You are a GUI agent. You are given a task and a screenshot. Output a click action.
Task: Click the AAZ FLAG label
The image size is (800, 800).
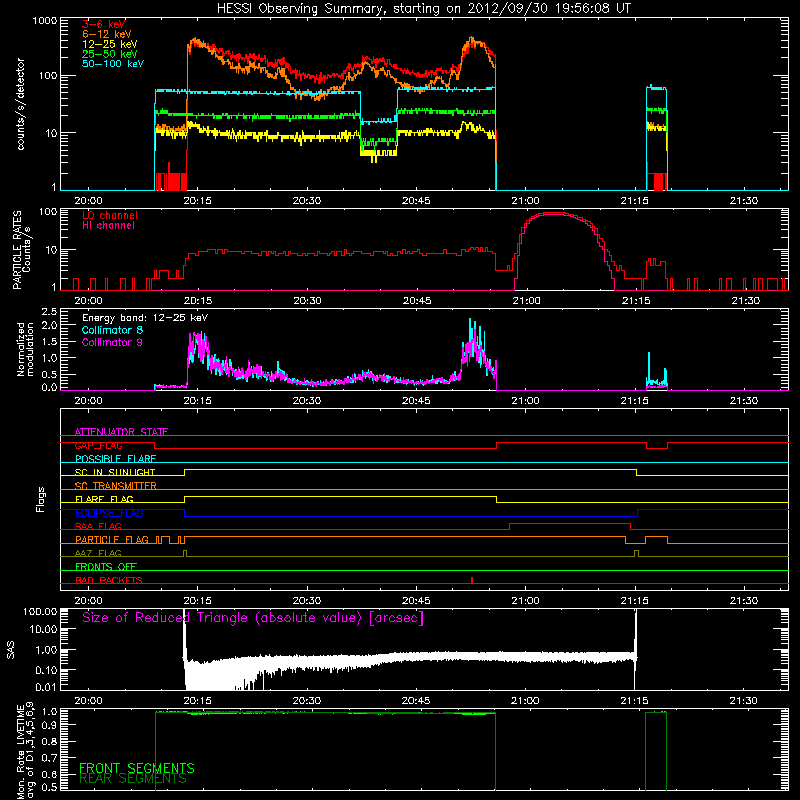click(x=98, y=553)
